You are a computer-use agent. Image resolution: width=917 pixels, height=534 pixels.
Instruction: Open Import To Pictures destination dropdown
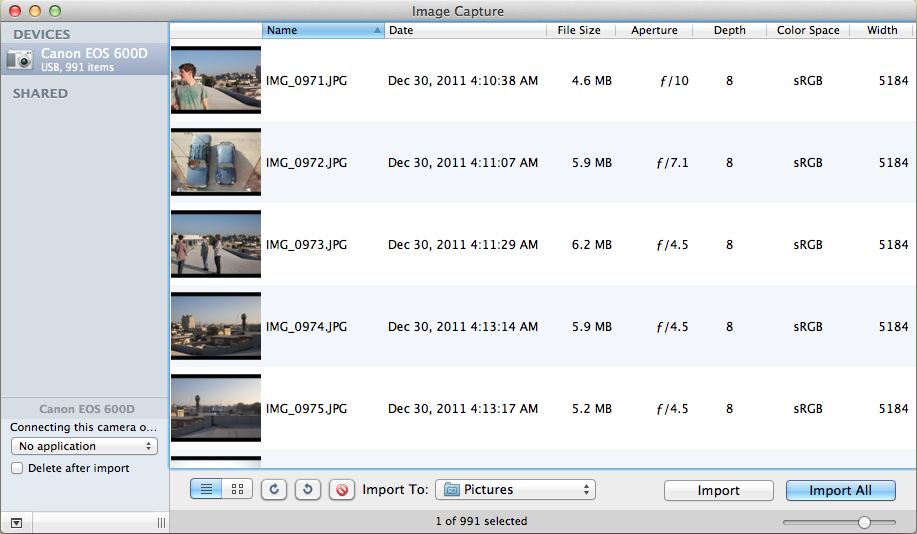pos(515,490)
